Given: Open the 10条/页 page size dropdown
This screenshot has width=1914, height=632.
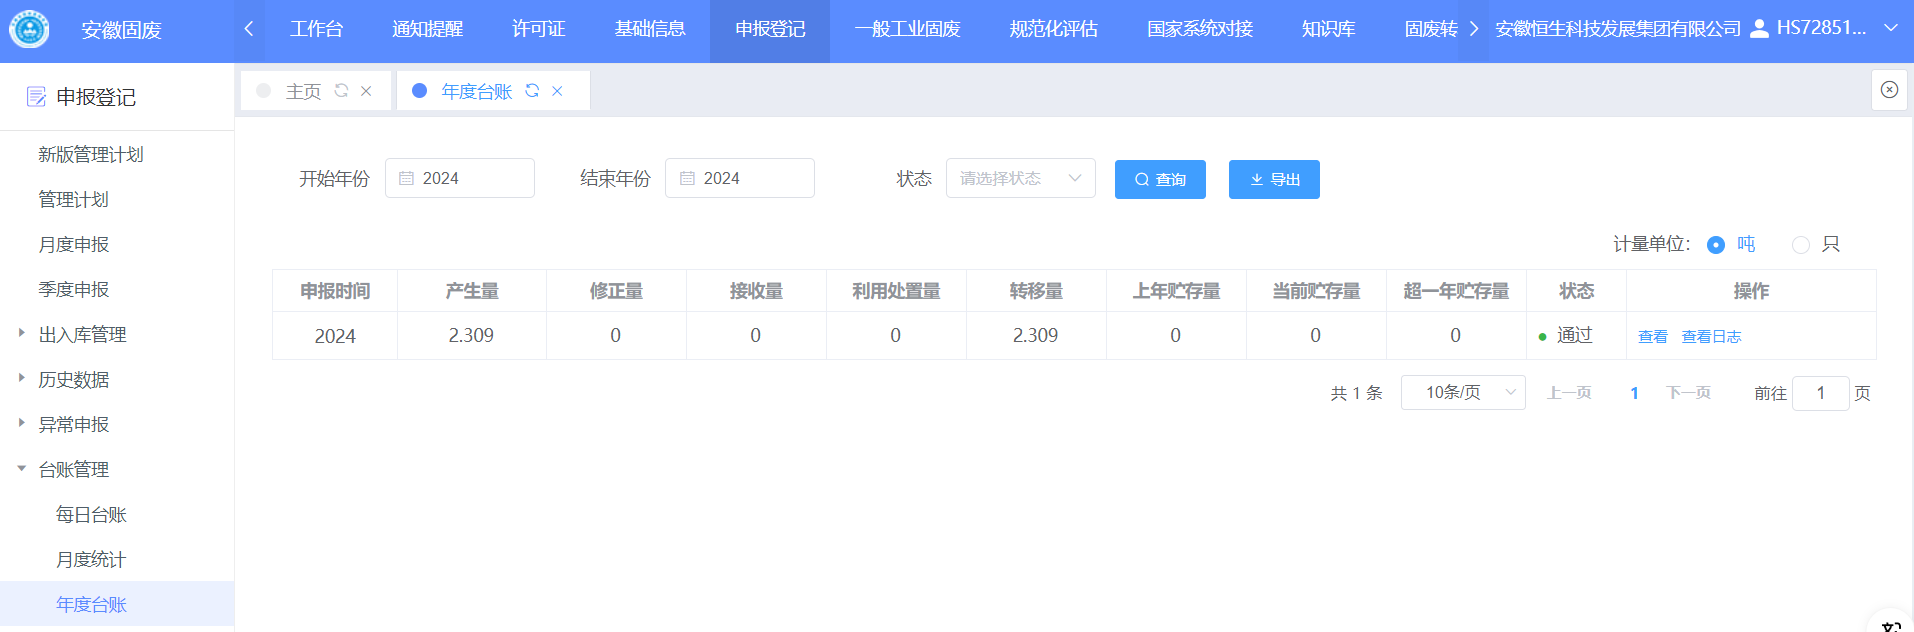Looking at the screenshot, I should coord(1462,393).
